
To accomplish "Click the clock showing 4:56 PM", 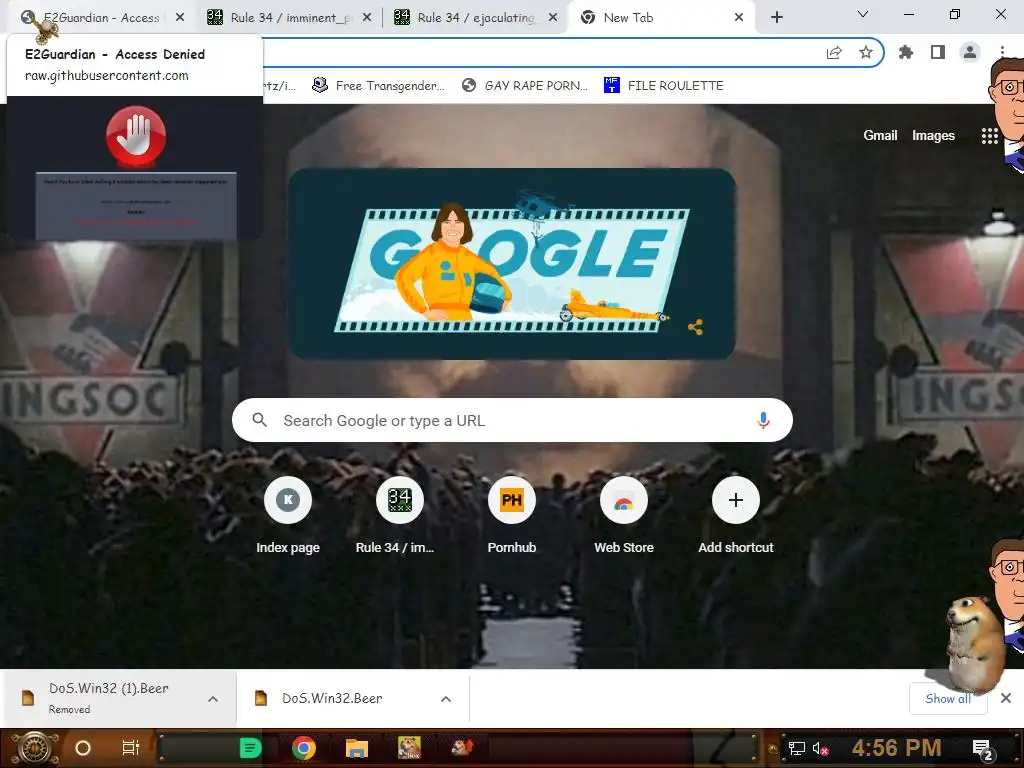I will coord(897,748).
